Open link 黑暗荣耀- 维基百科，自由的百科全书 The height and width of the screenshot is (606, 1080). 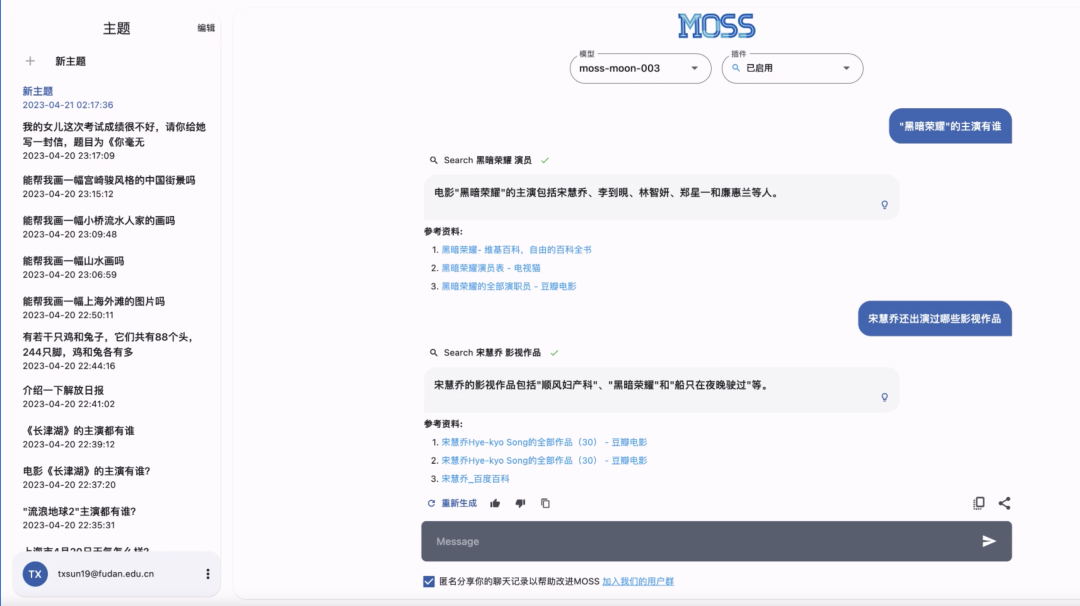[516, 250]
